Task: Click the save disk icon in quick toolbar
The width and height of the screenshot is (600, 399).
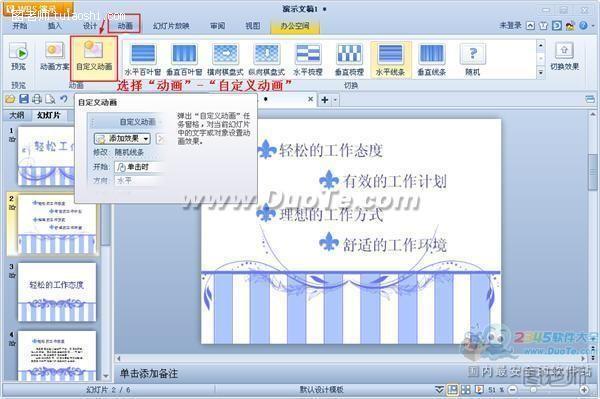Action: point(24,99)
